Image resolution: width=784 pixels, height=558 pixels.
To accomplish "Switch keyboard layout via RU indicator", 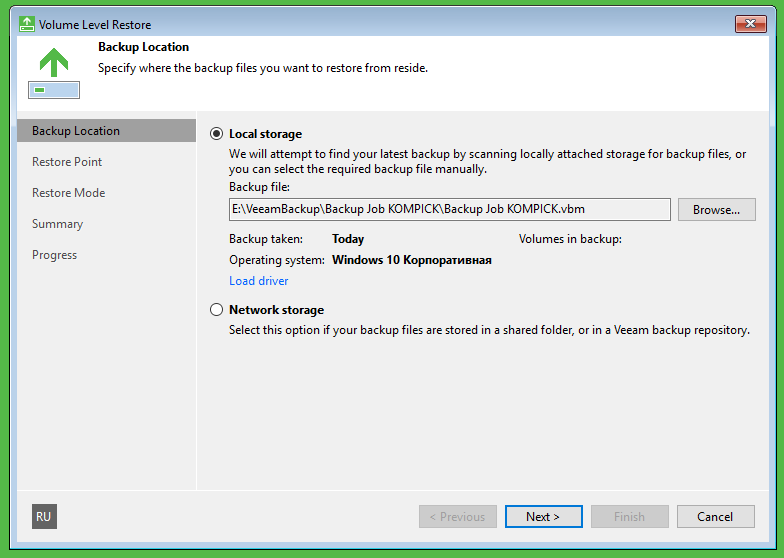I will [43, 516].
